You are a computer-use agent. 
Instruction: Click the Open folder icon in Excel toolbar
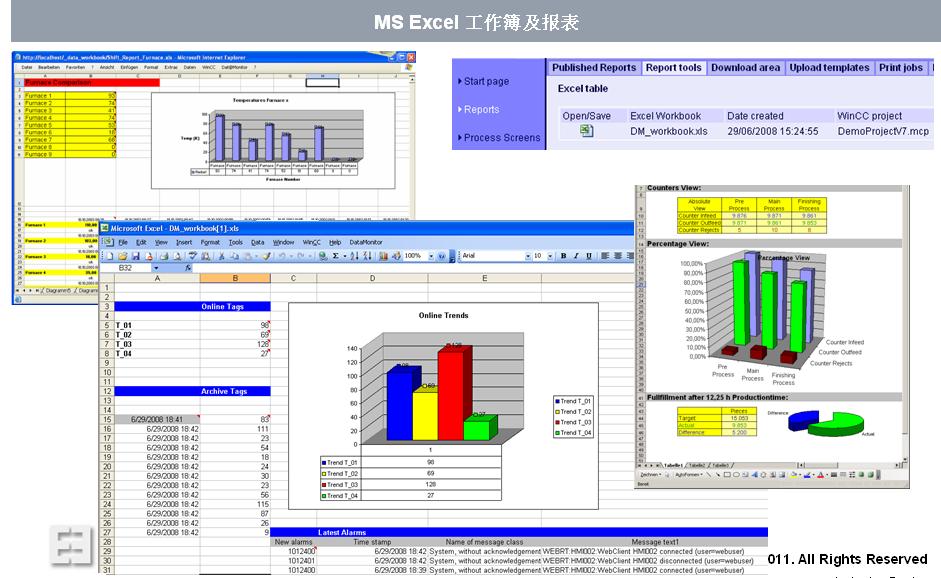122,256
